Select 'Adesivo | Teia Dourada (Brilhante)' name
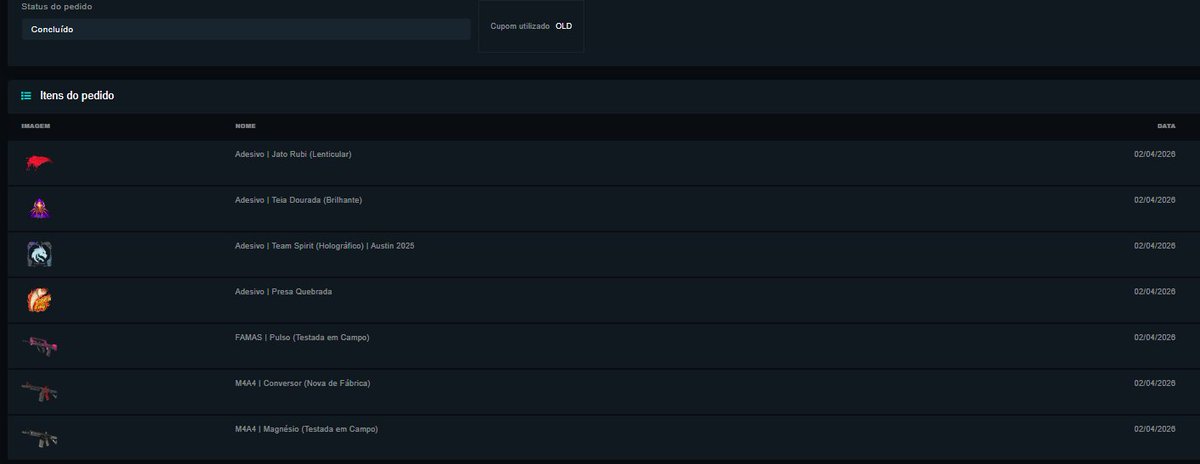Image resolution: width=1200 pixels, height=464 pixels. [298, 200]
